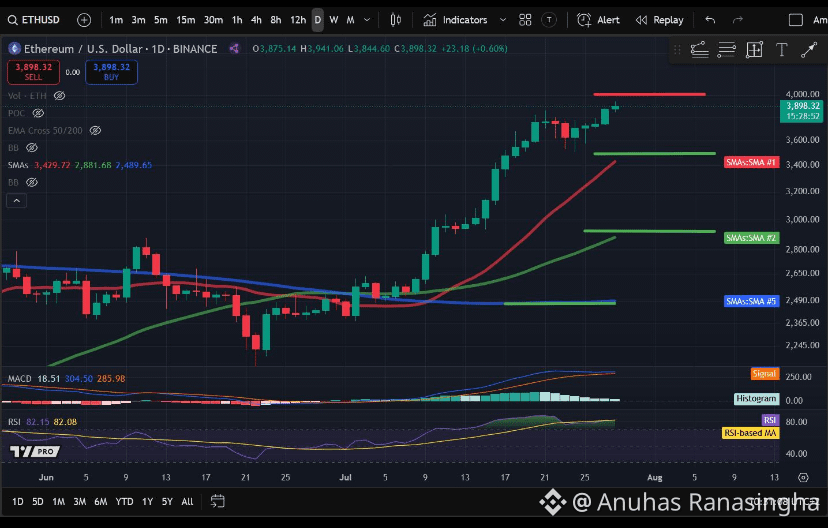
Task: Select the Text drawing tool
Action: click(782, 50)
